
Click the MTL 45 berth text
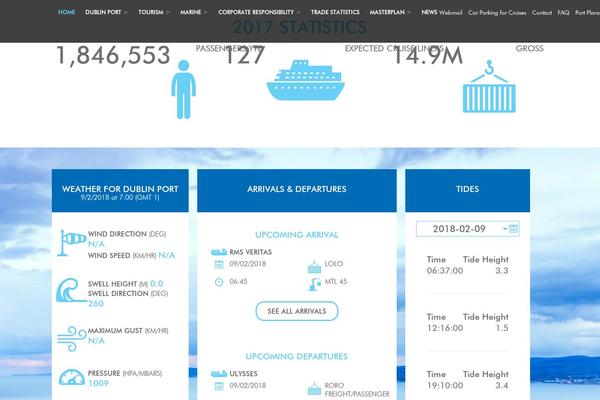tap(336, 281)
